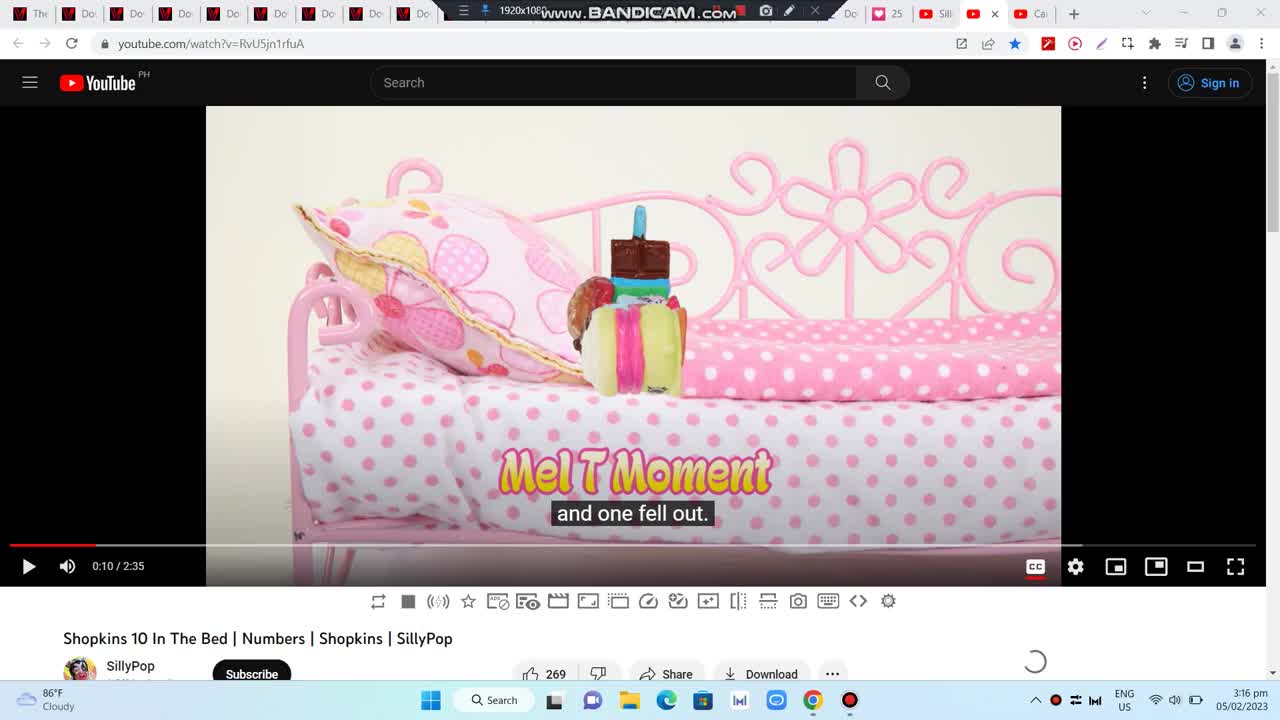Open YouTube three-dot settings menu

click(x=1145, y=83)
